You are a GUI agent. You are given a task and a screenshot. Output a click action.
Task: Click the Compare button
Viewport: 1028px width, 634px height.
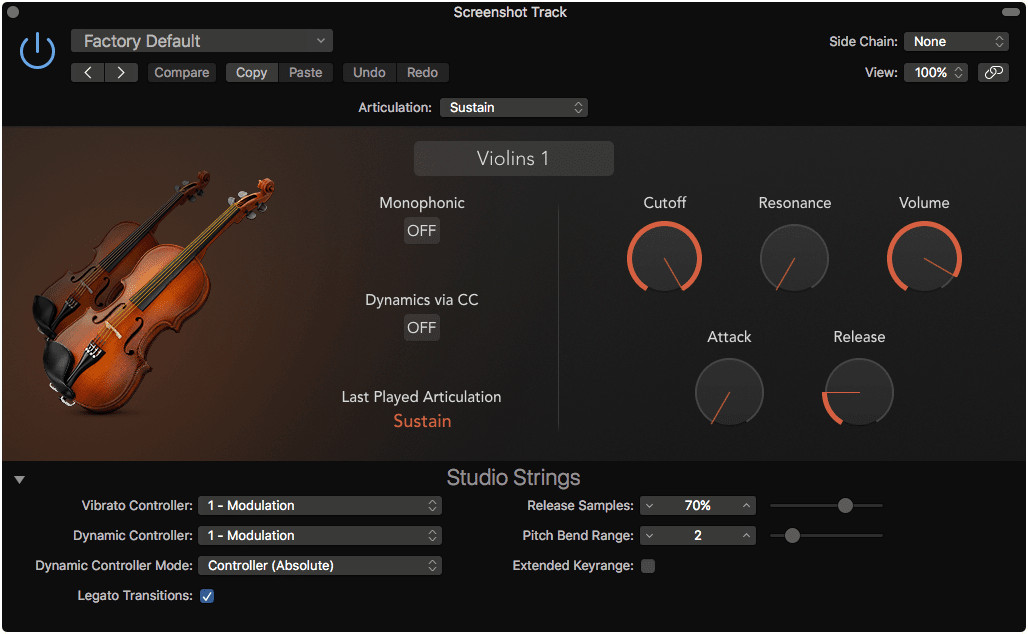pyautogui.click(x=181, y=72)
